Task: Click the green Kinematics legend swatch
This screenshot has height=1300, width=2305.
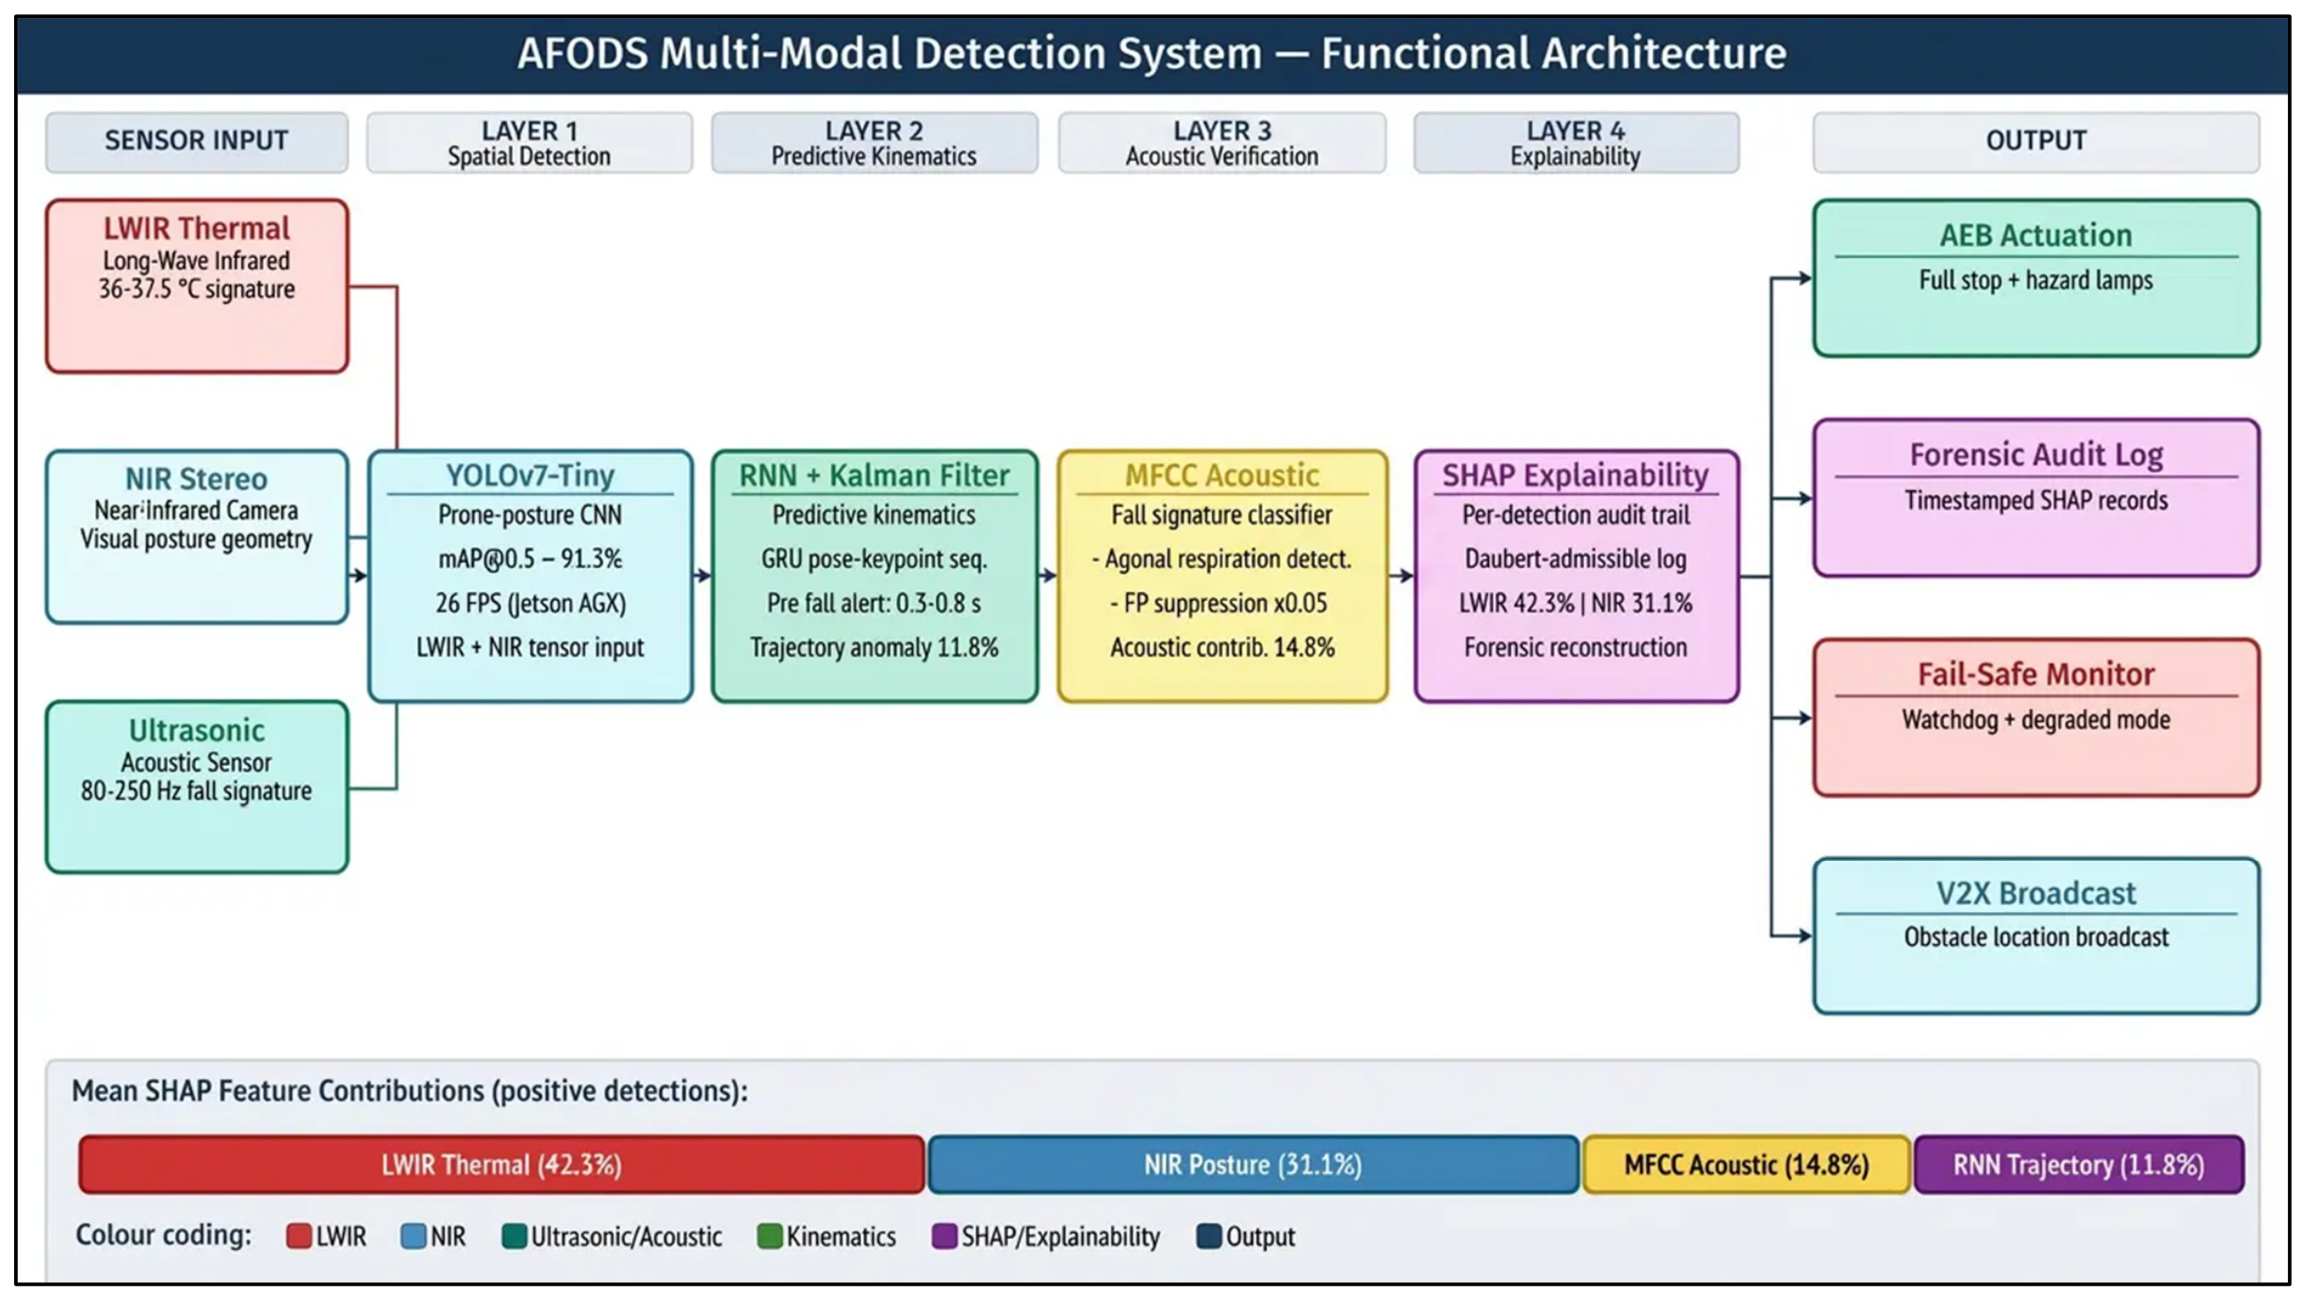Action: 769,1236
